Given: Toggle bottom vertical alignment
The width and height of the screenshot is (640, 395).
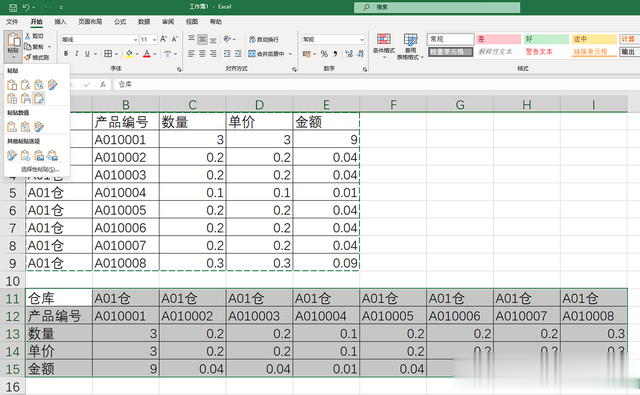Looking at the screenshot, I should click(213, 39).
